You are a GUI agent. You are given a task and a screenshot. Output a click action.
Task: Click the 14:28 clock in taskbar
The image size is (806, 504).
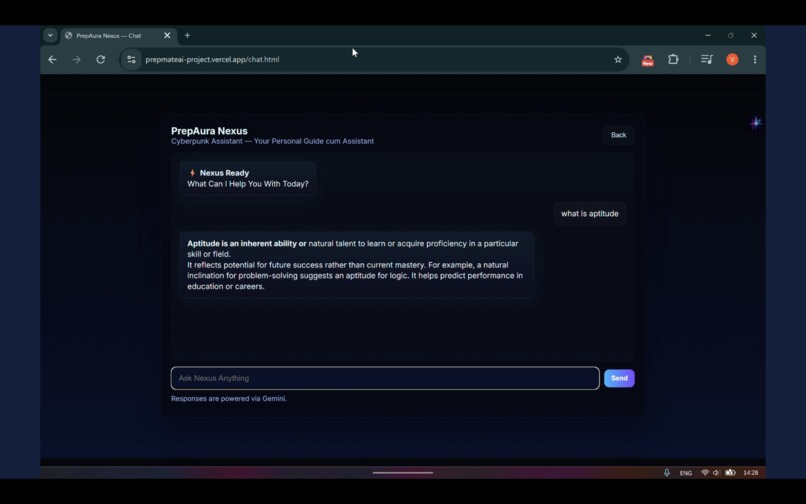[x=750, y=473]
